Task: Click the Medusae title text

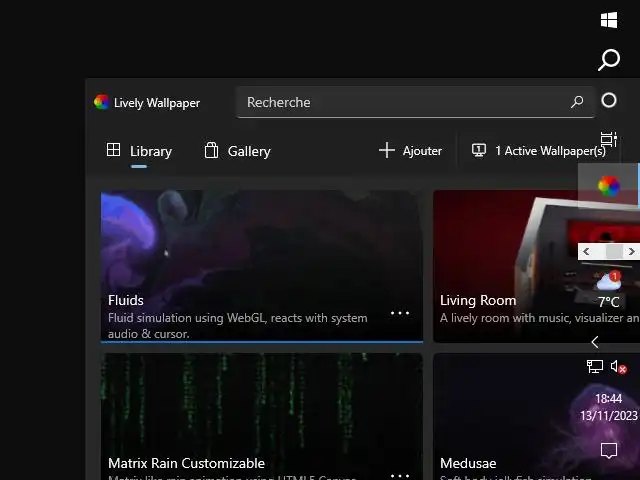Action: [468, 463]
